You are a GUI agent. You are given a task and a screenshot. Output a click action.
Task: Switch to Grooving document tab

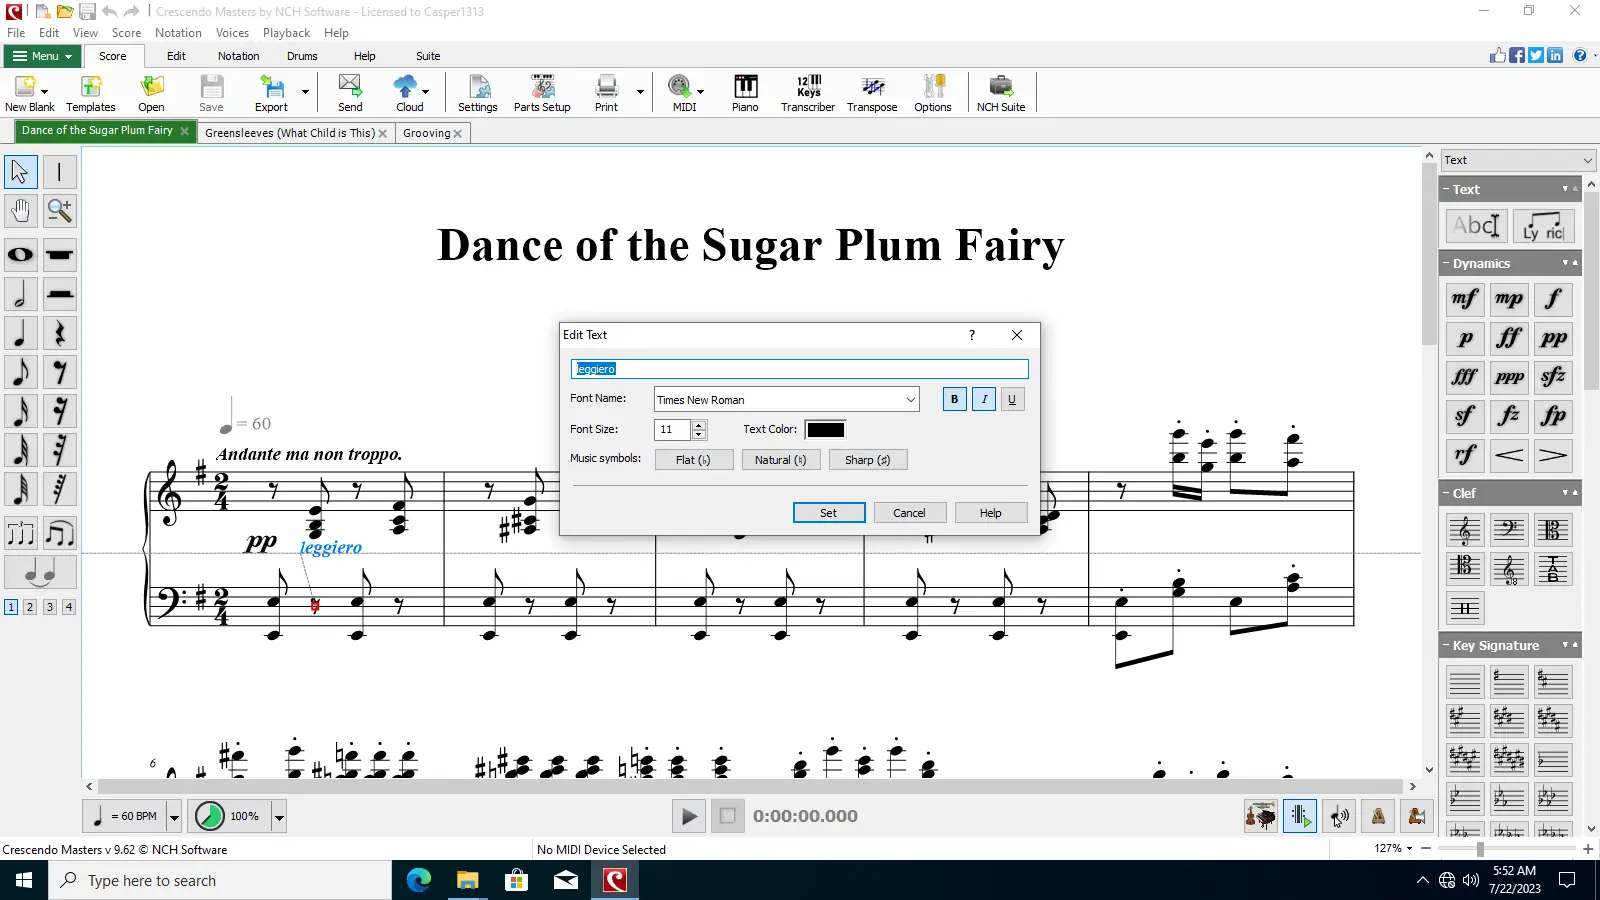427,133
